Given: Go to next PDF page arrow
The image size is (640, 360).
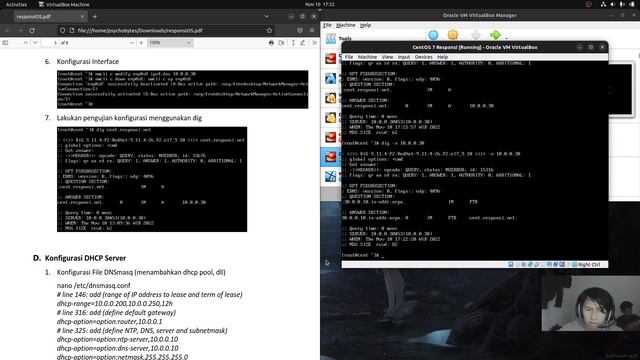Looking at the screenshot, I should pyautogui.click(x=35, y=42).
